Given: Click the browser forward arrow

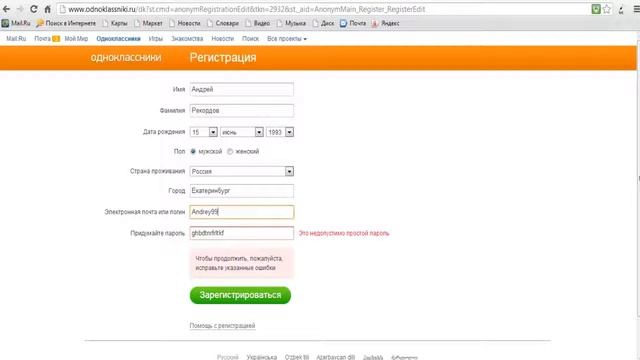Looking at the screenshot, I should [x=20, y=9].
